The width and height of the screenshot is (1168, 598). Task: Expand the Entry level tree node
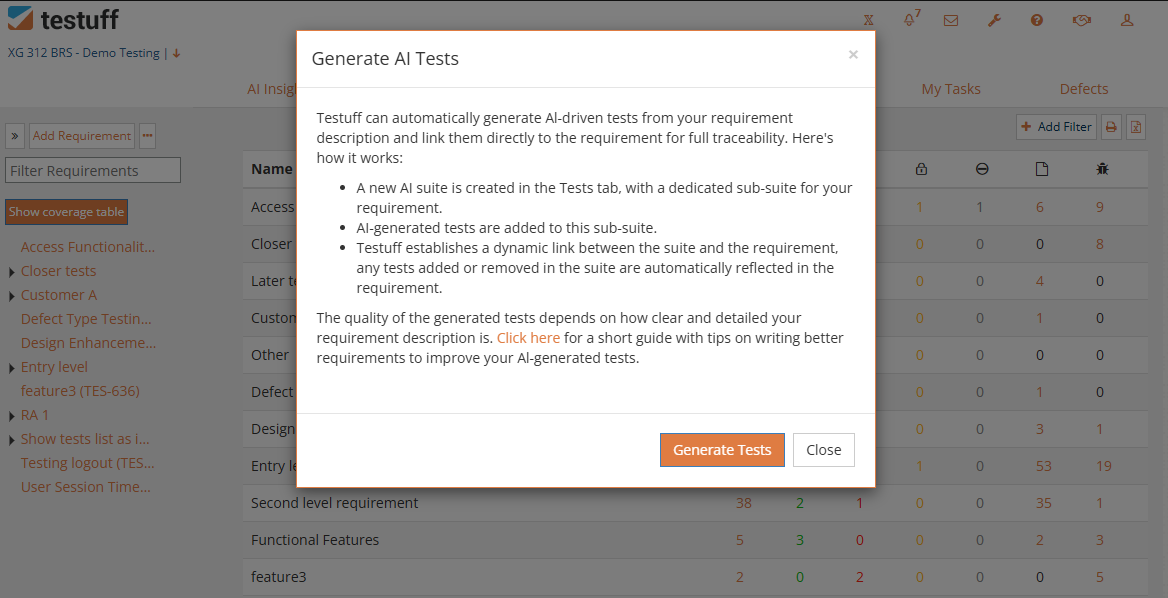tap(11, 368)
